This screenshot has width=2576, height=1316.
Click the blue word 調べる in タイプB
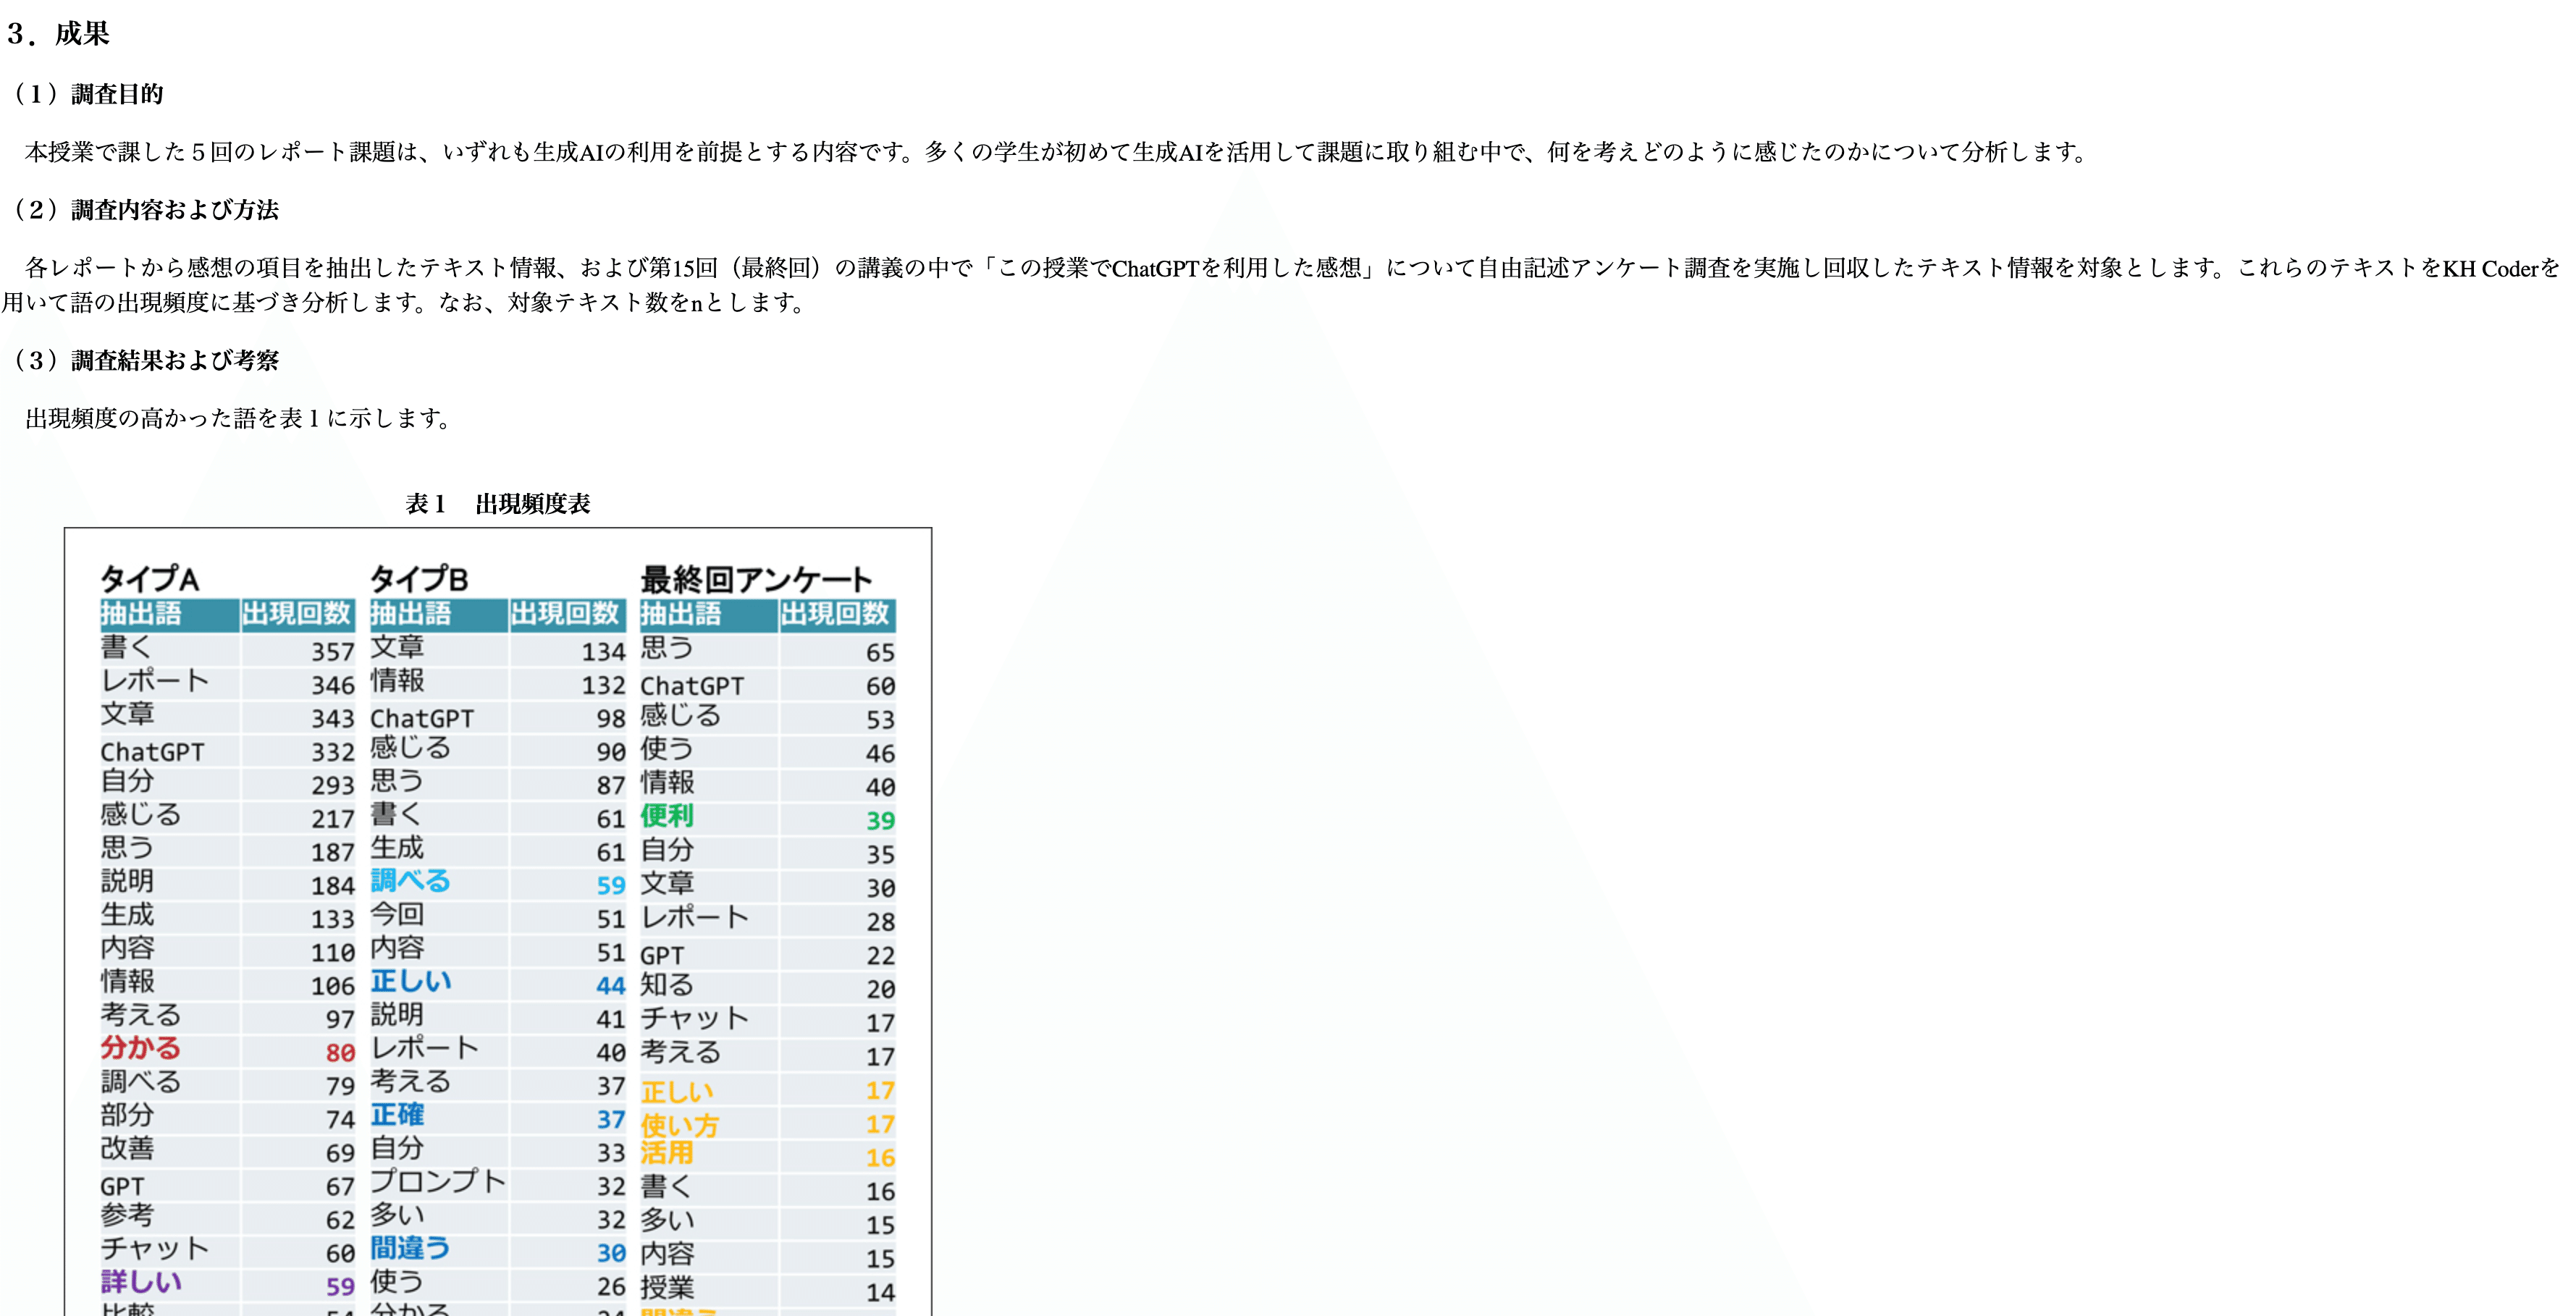(410, 881)
